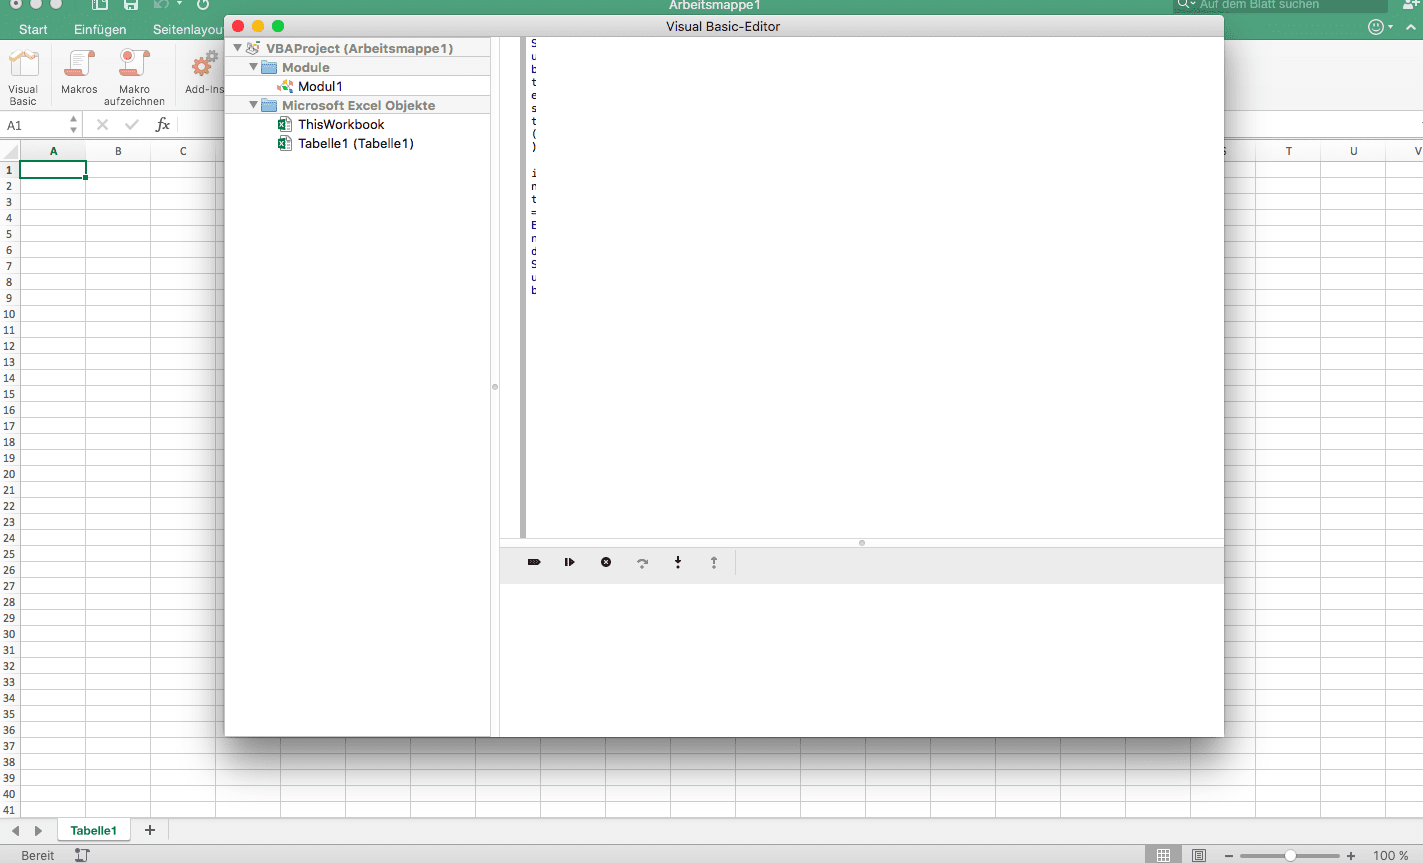Select Tabelle1 (Tabelle1) in project tree

point(356,143)
